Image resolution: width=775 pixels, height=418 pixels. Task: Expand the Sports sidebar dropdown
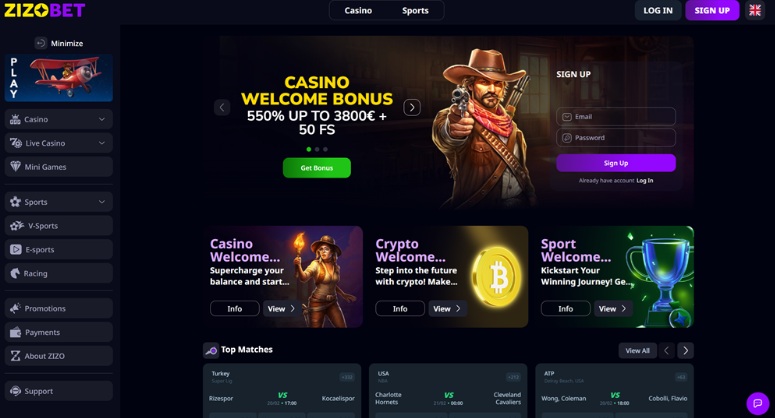[x=102, y=202]
